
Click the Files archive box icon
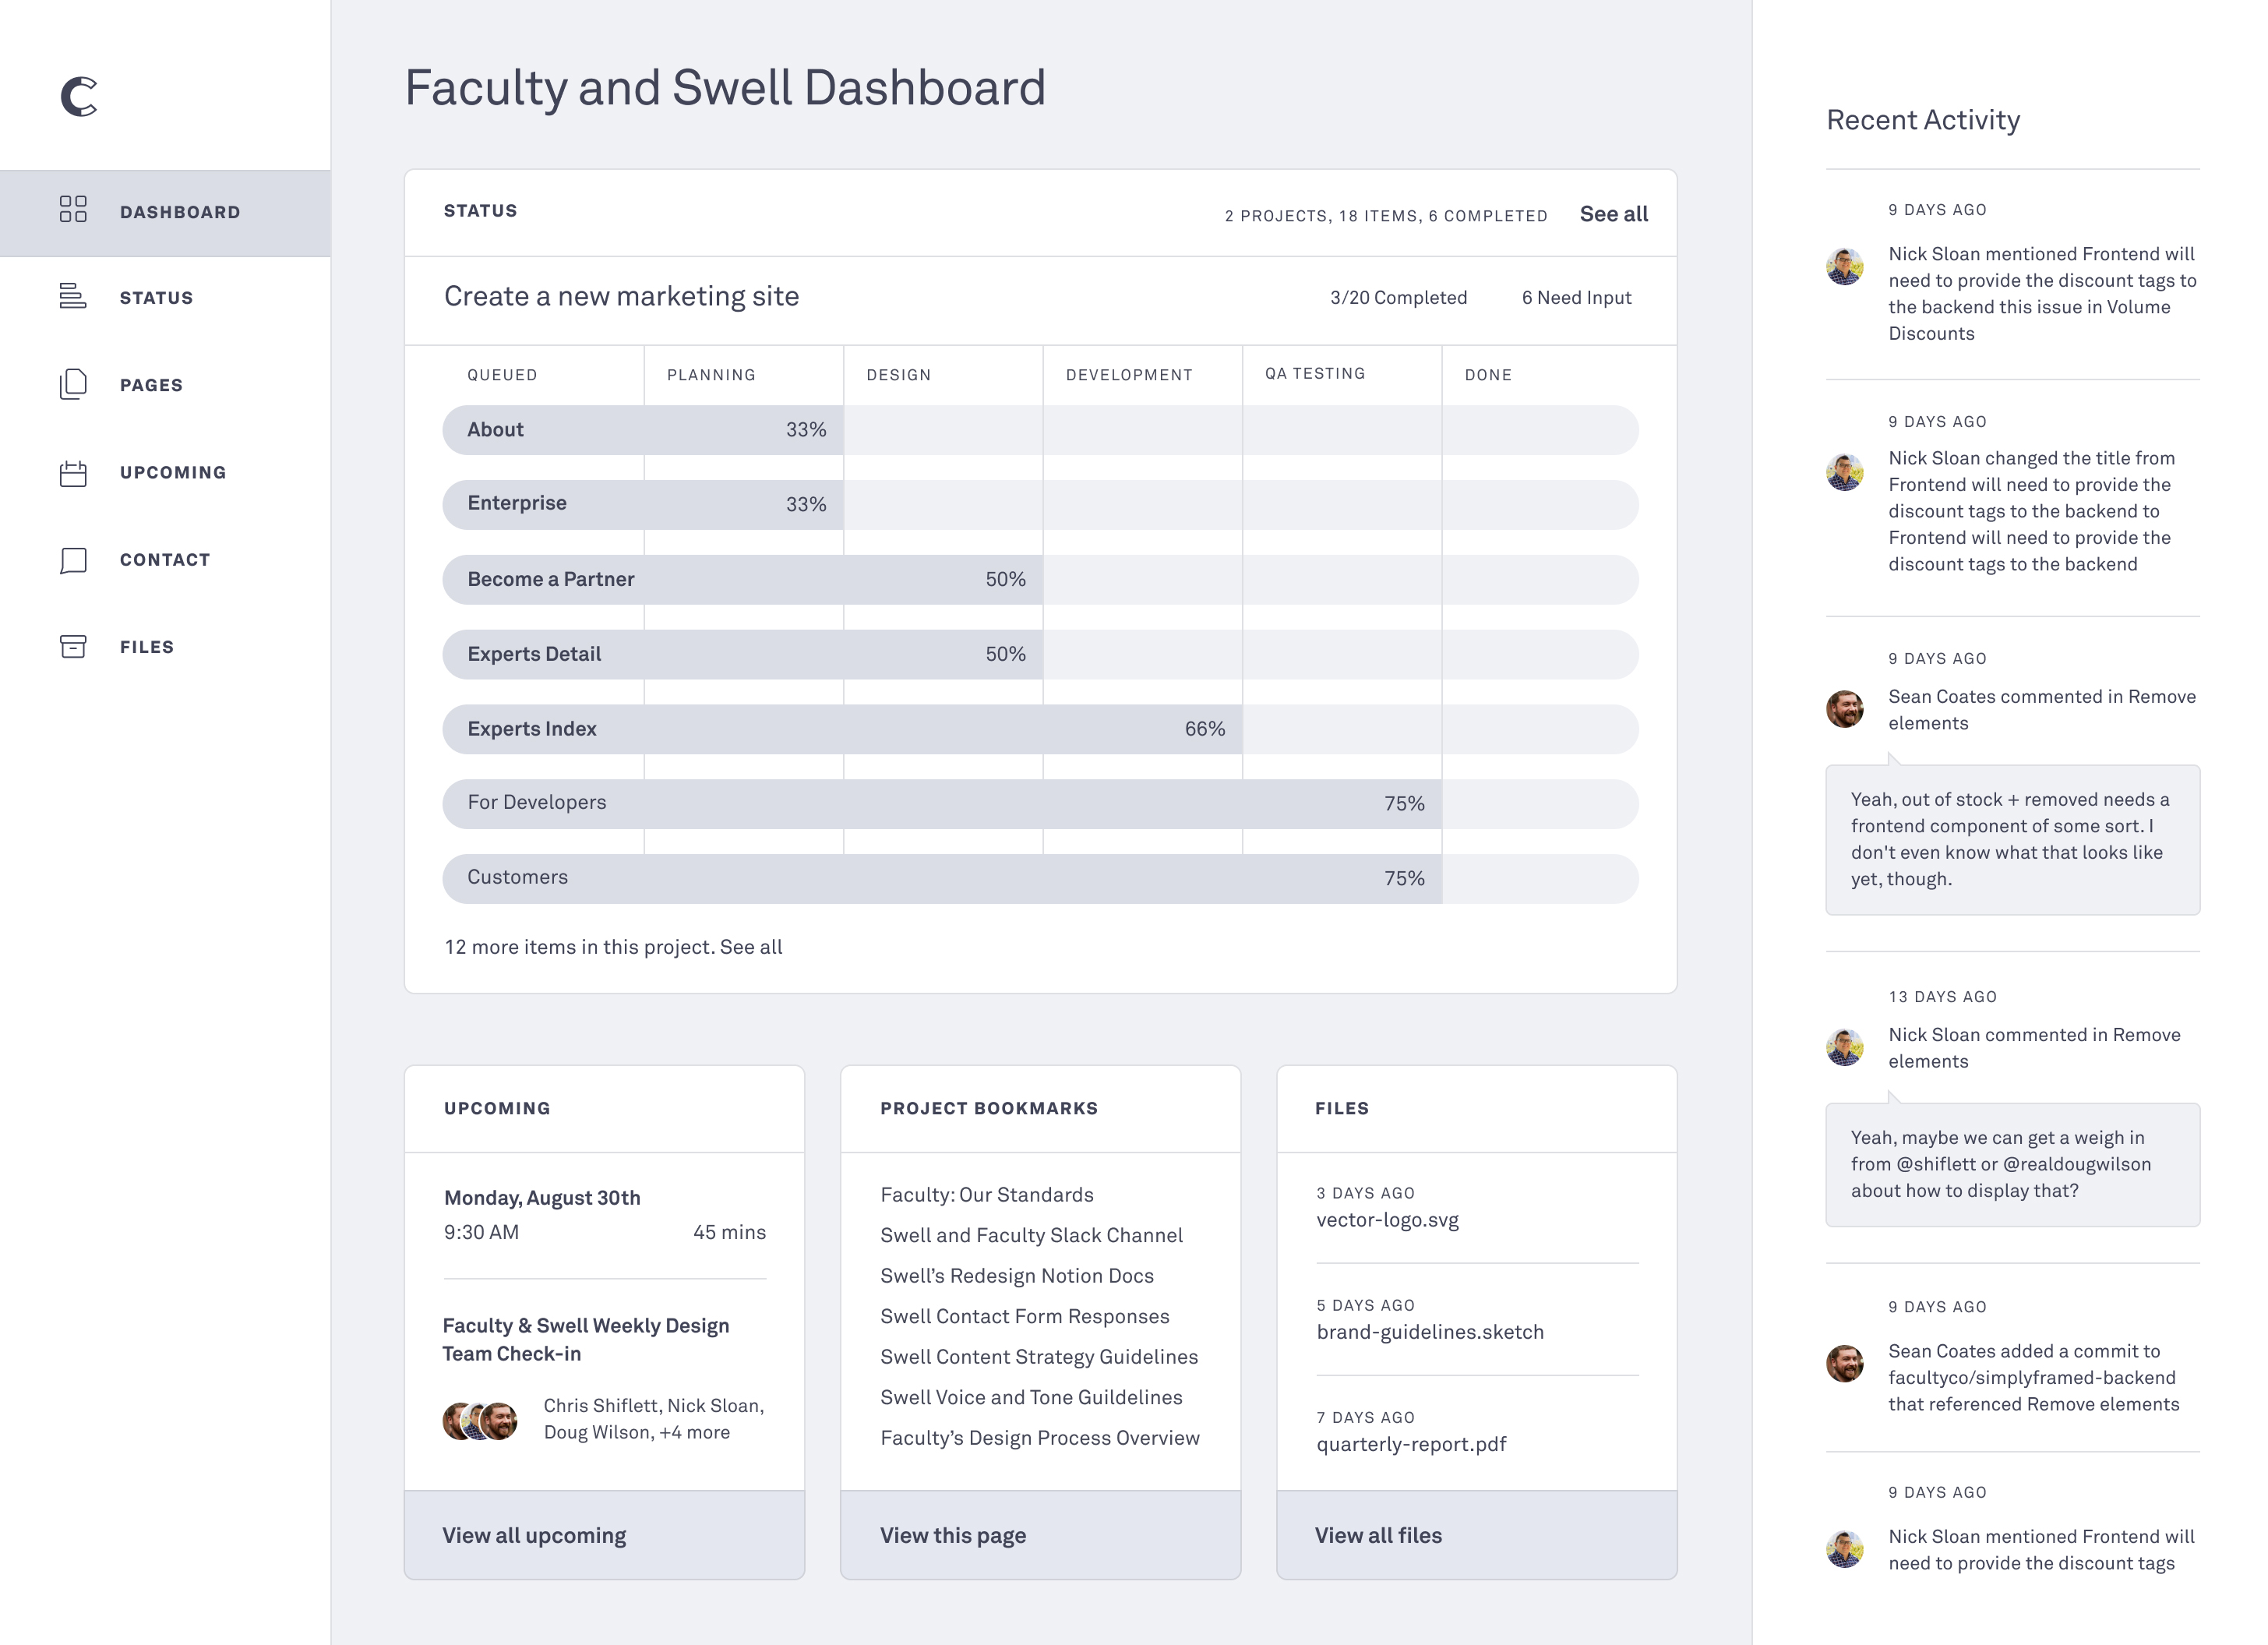[x=73, y=647]
